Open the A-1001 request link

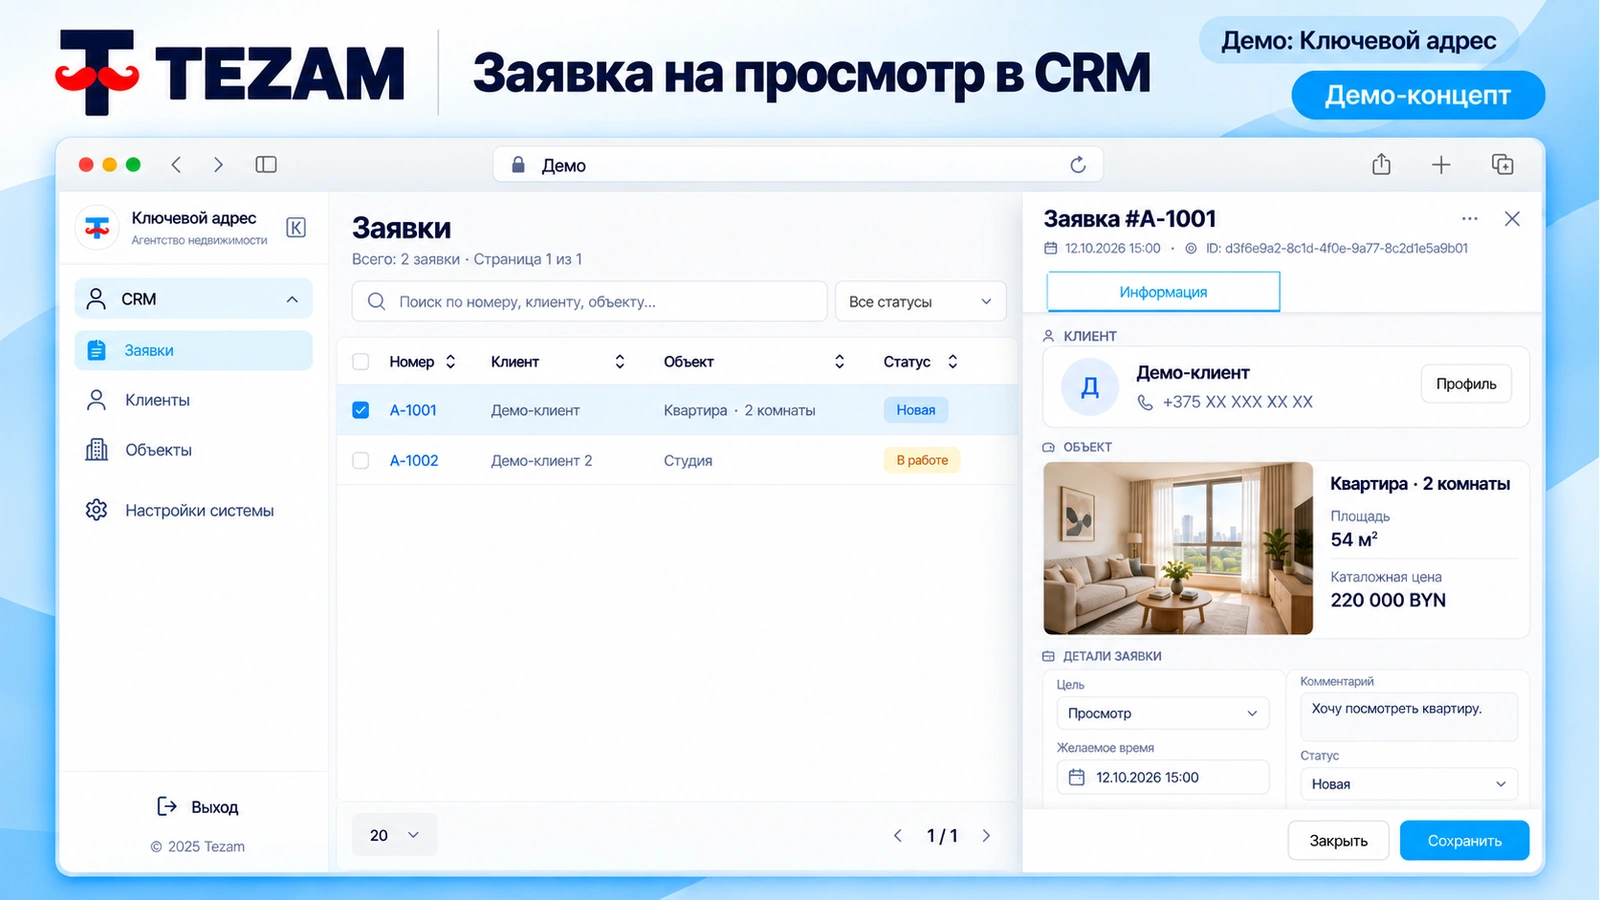(413, 410)
